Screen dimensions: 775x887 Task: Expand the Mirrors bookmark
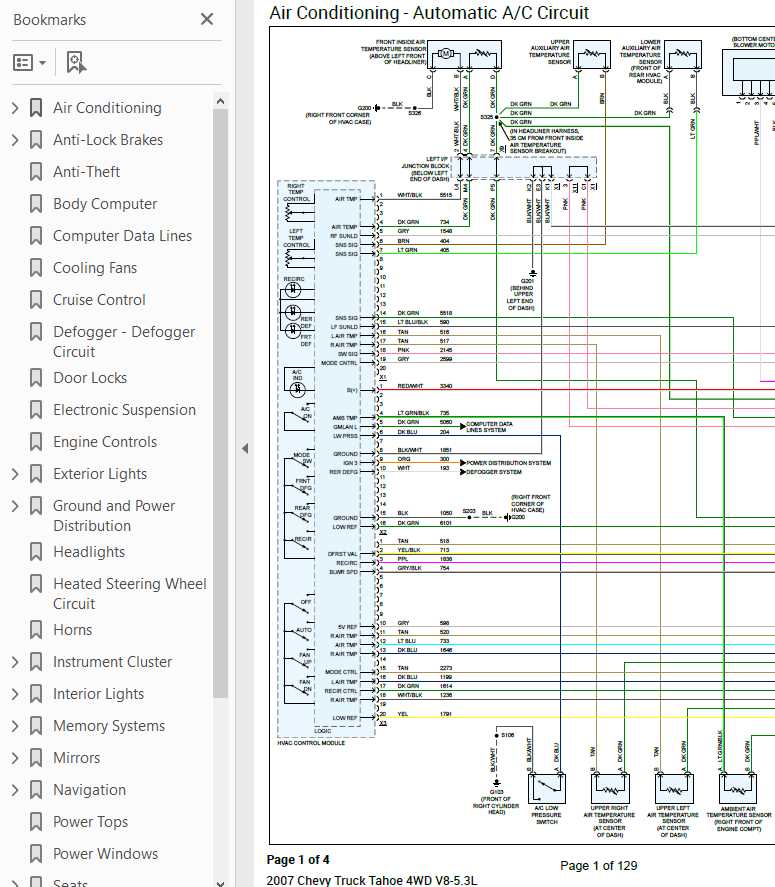pyautogui.click(x=15, y=758)
